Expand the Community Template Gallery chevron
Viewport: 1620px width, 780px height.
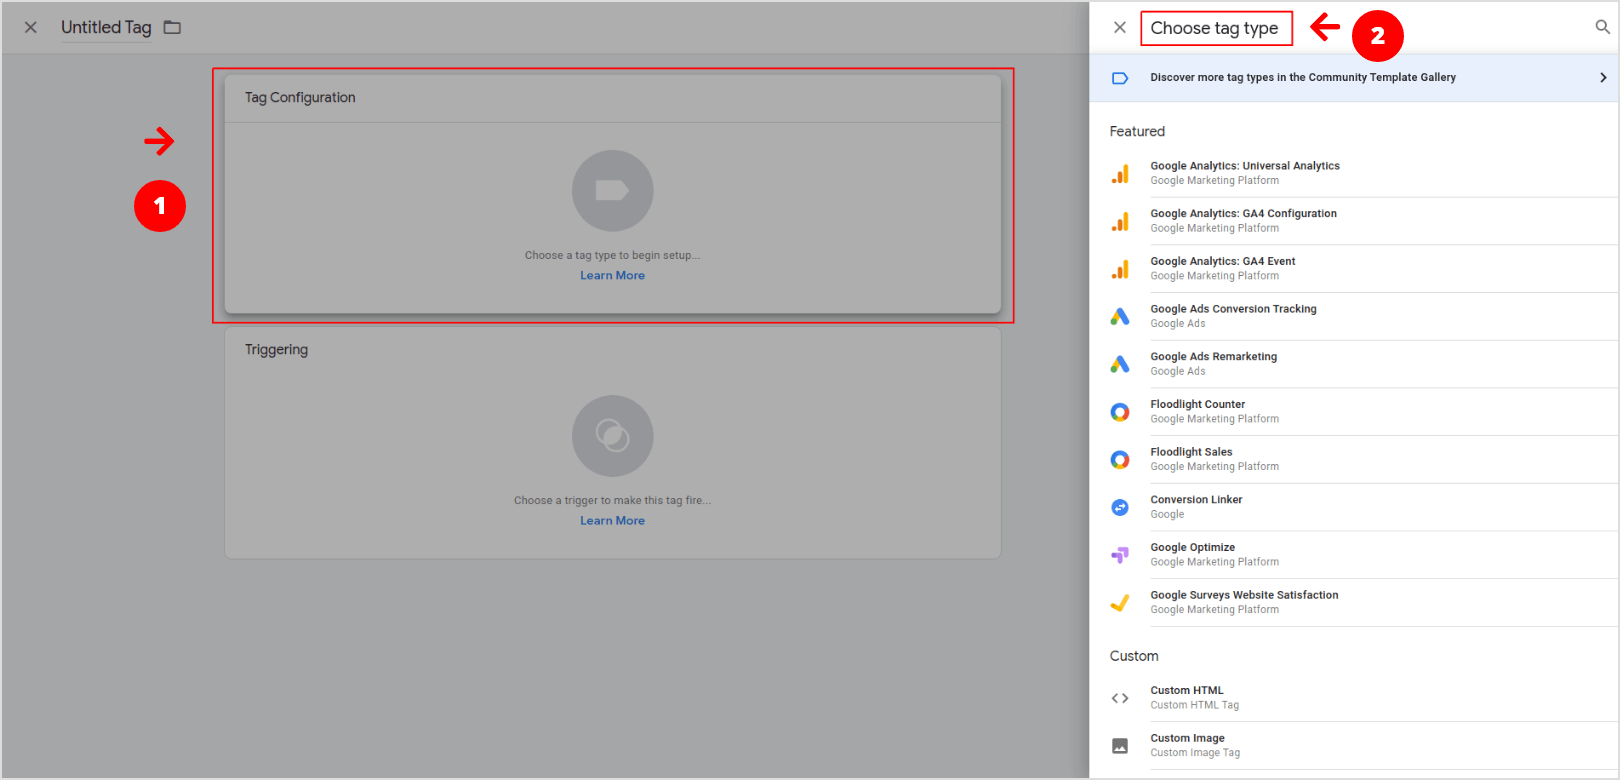pos(1603,78)
